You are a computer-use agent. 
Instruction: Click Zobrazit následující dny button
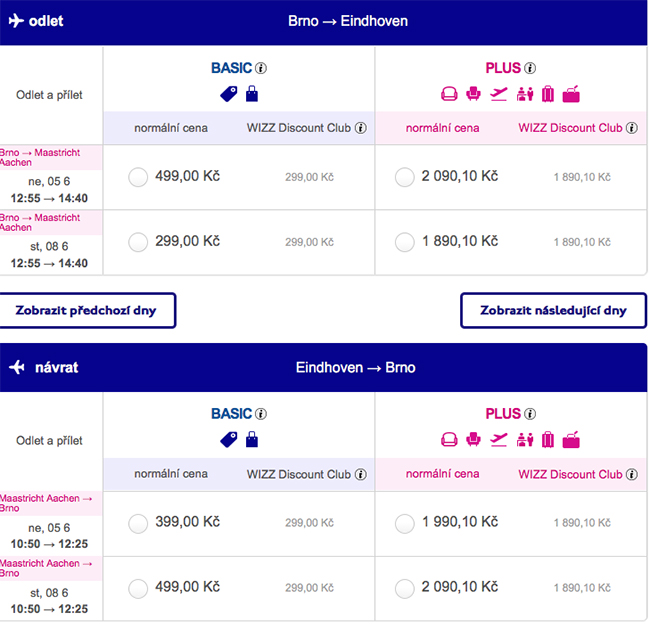(x=553, y=311)
